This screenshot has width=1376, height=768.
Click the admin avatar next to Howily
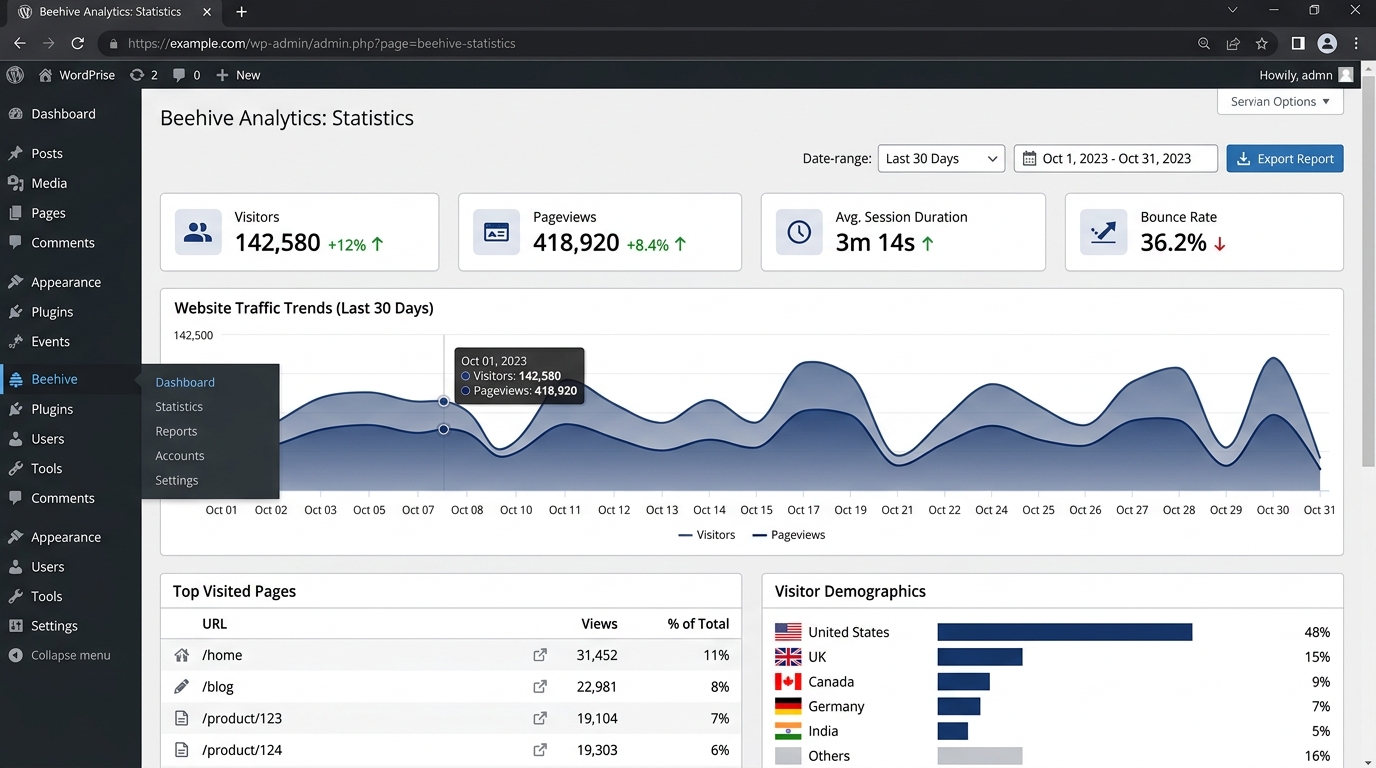(x=1346, y=75)
